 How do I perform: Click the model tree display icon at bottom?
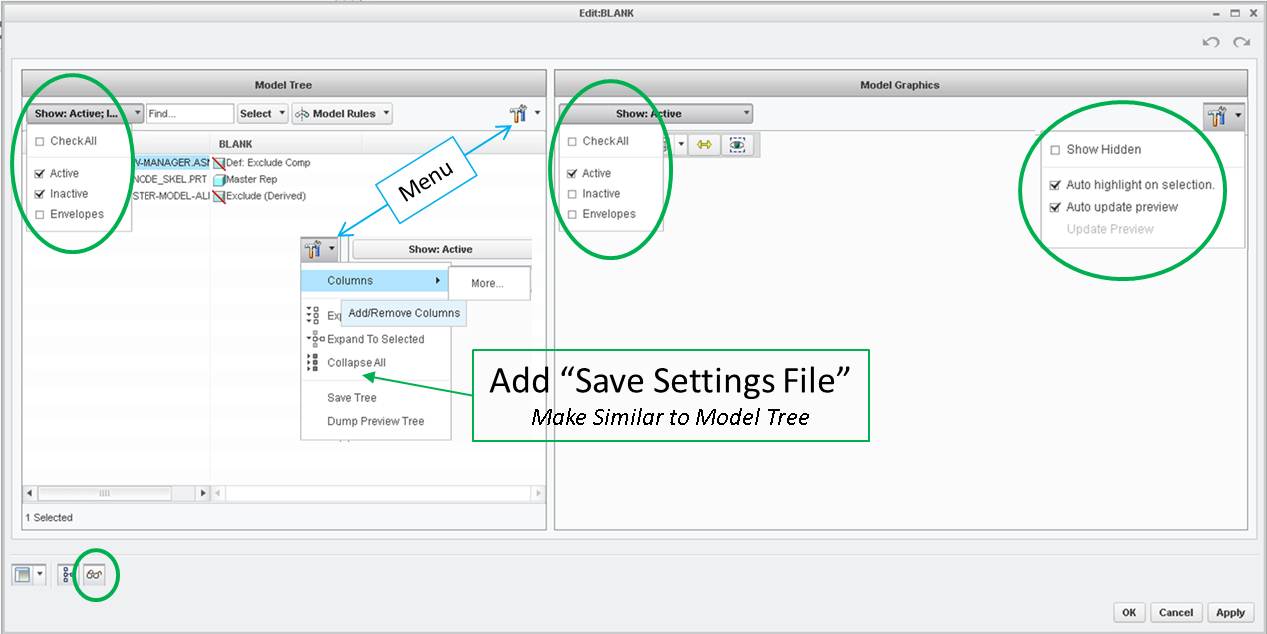tap(67, 575)
